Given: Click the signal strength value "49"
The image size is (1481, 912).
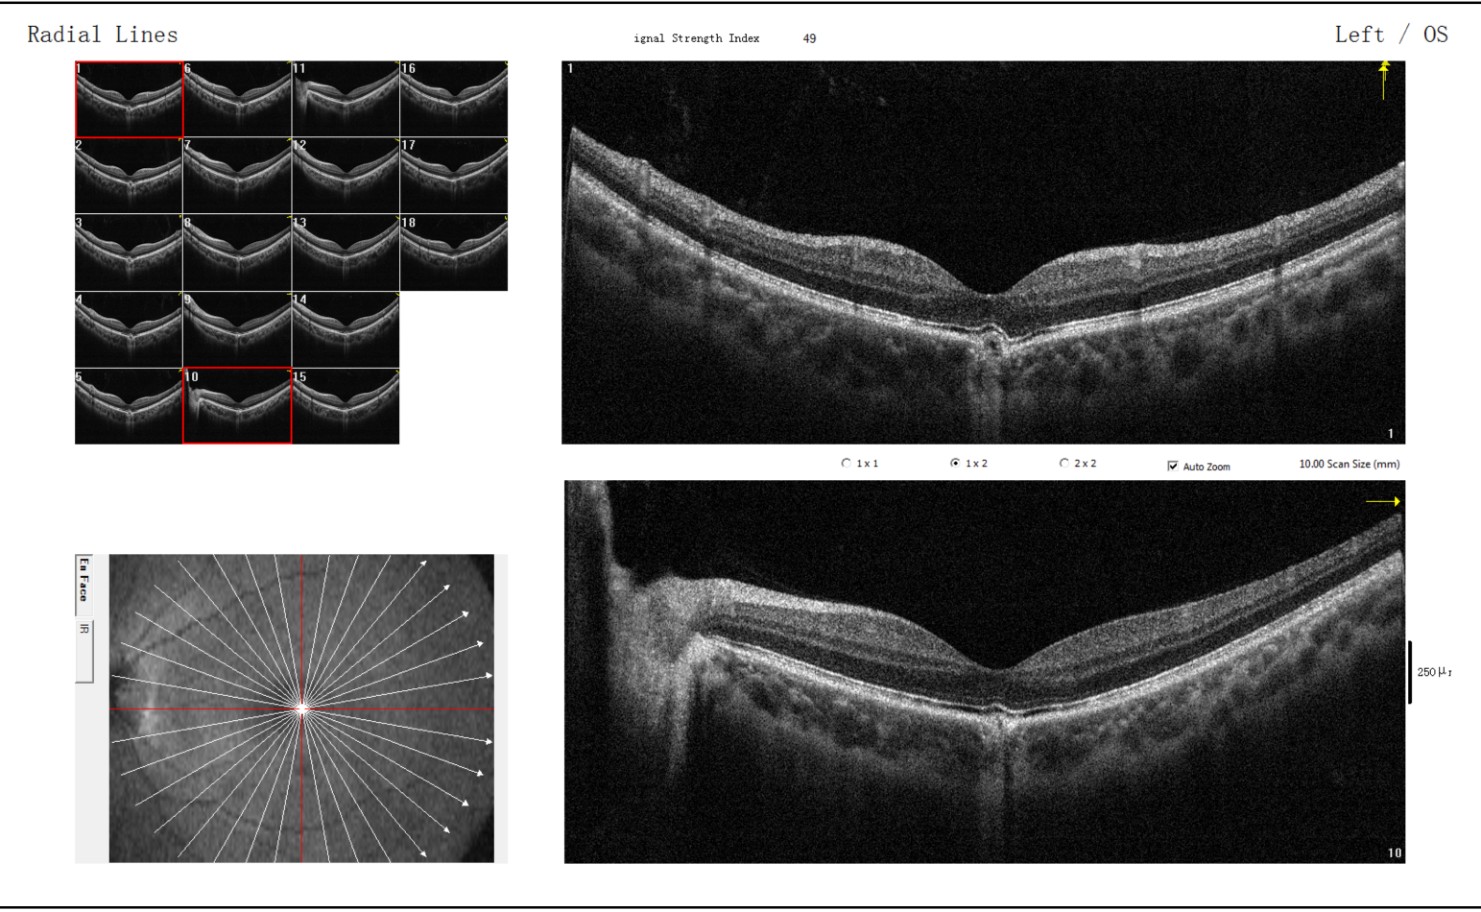Looking at the screenshot, I should [809, 38].
